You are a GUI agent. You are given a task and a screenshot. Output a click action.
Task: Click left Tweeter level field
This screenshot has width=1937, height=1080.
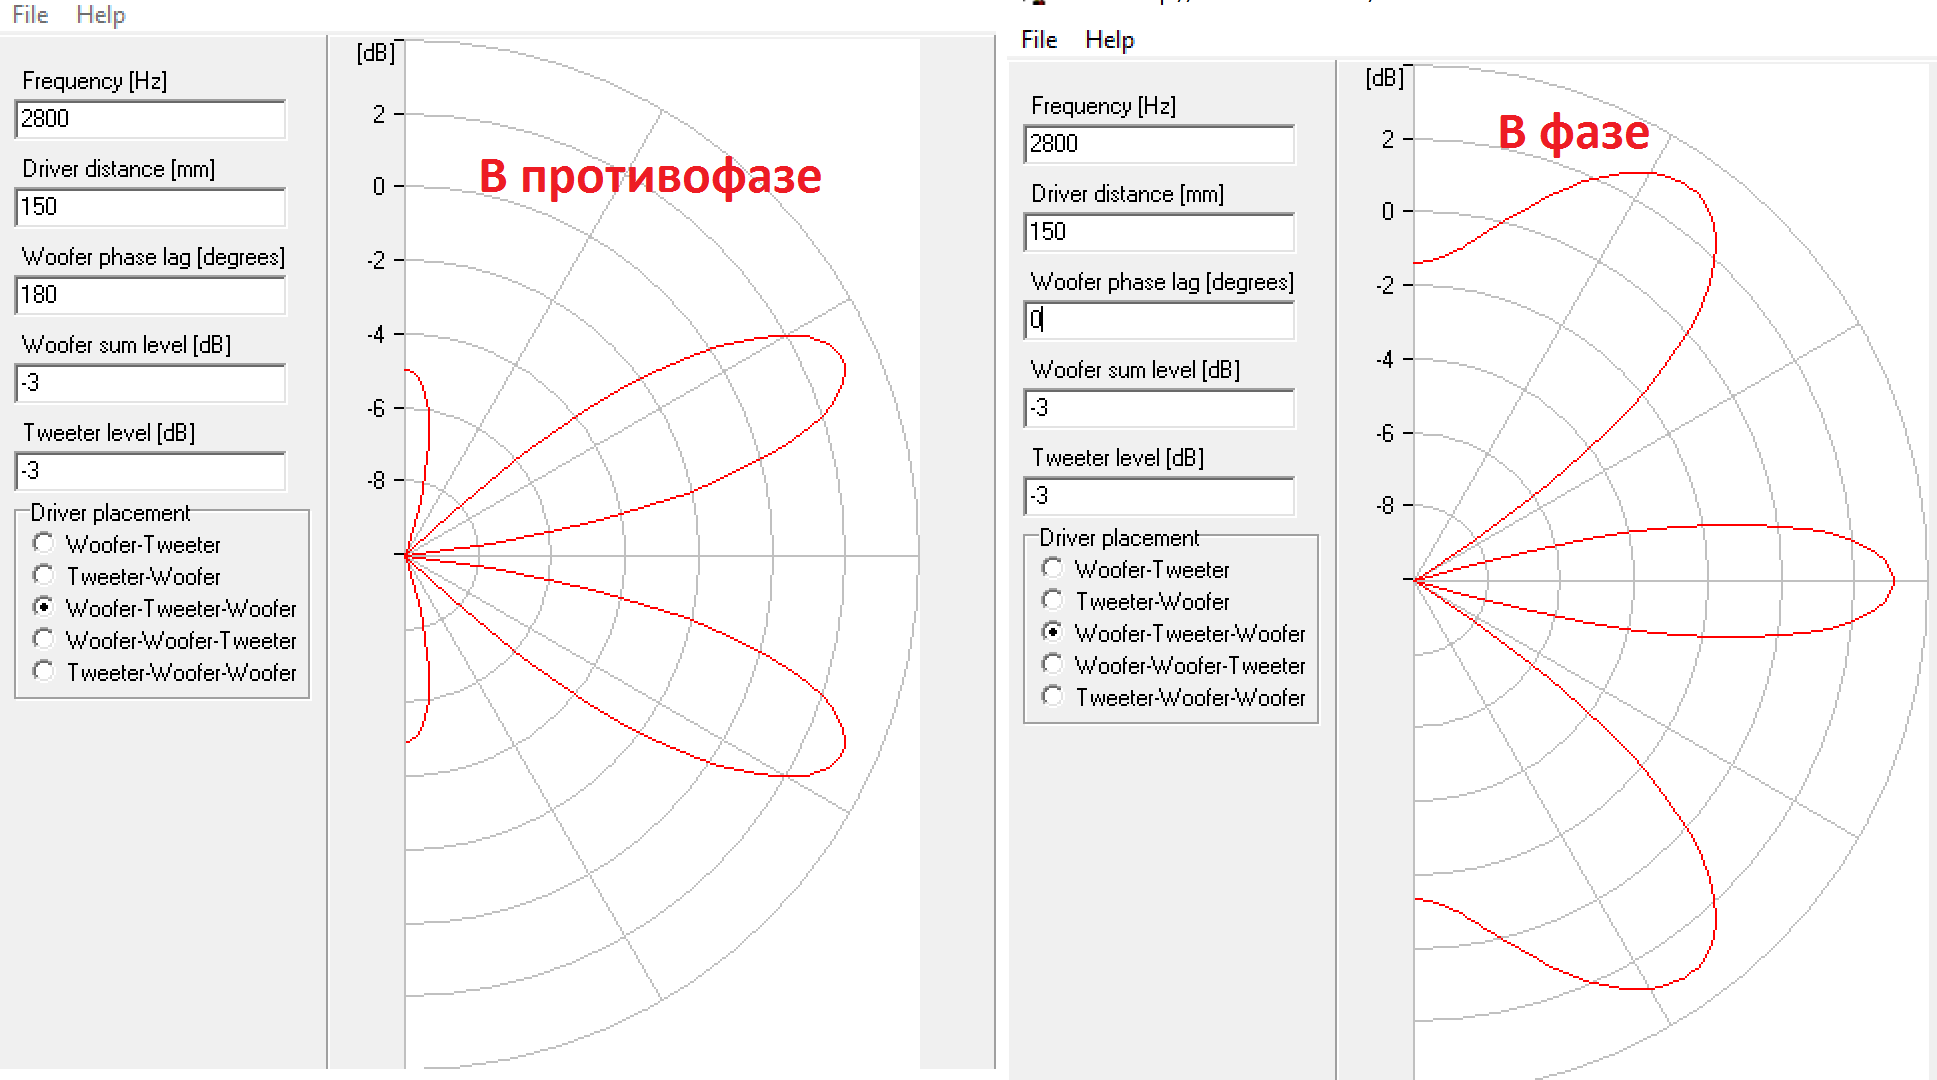pyautogui.click(x=150, y=471)
